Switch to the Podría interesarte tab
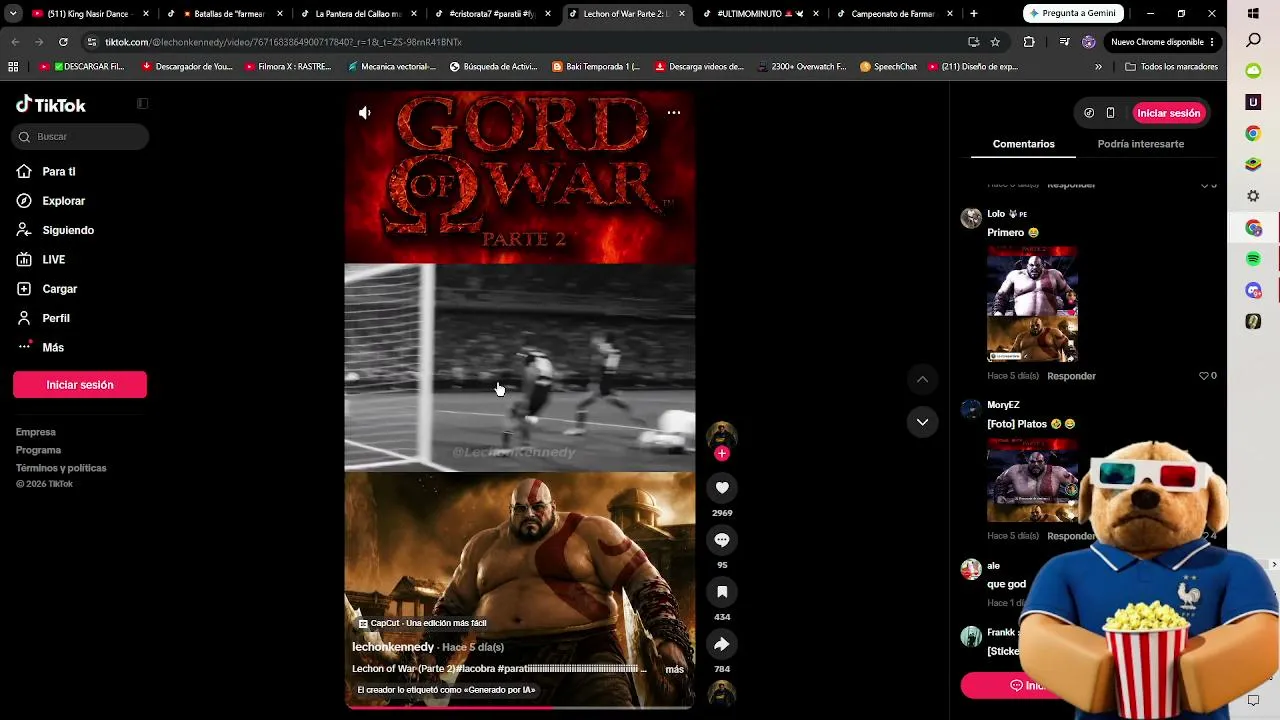 pyautogui.click(x=1141, y=144)
